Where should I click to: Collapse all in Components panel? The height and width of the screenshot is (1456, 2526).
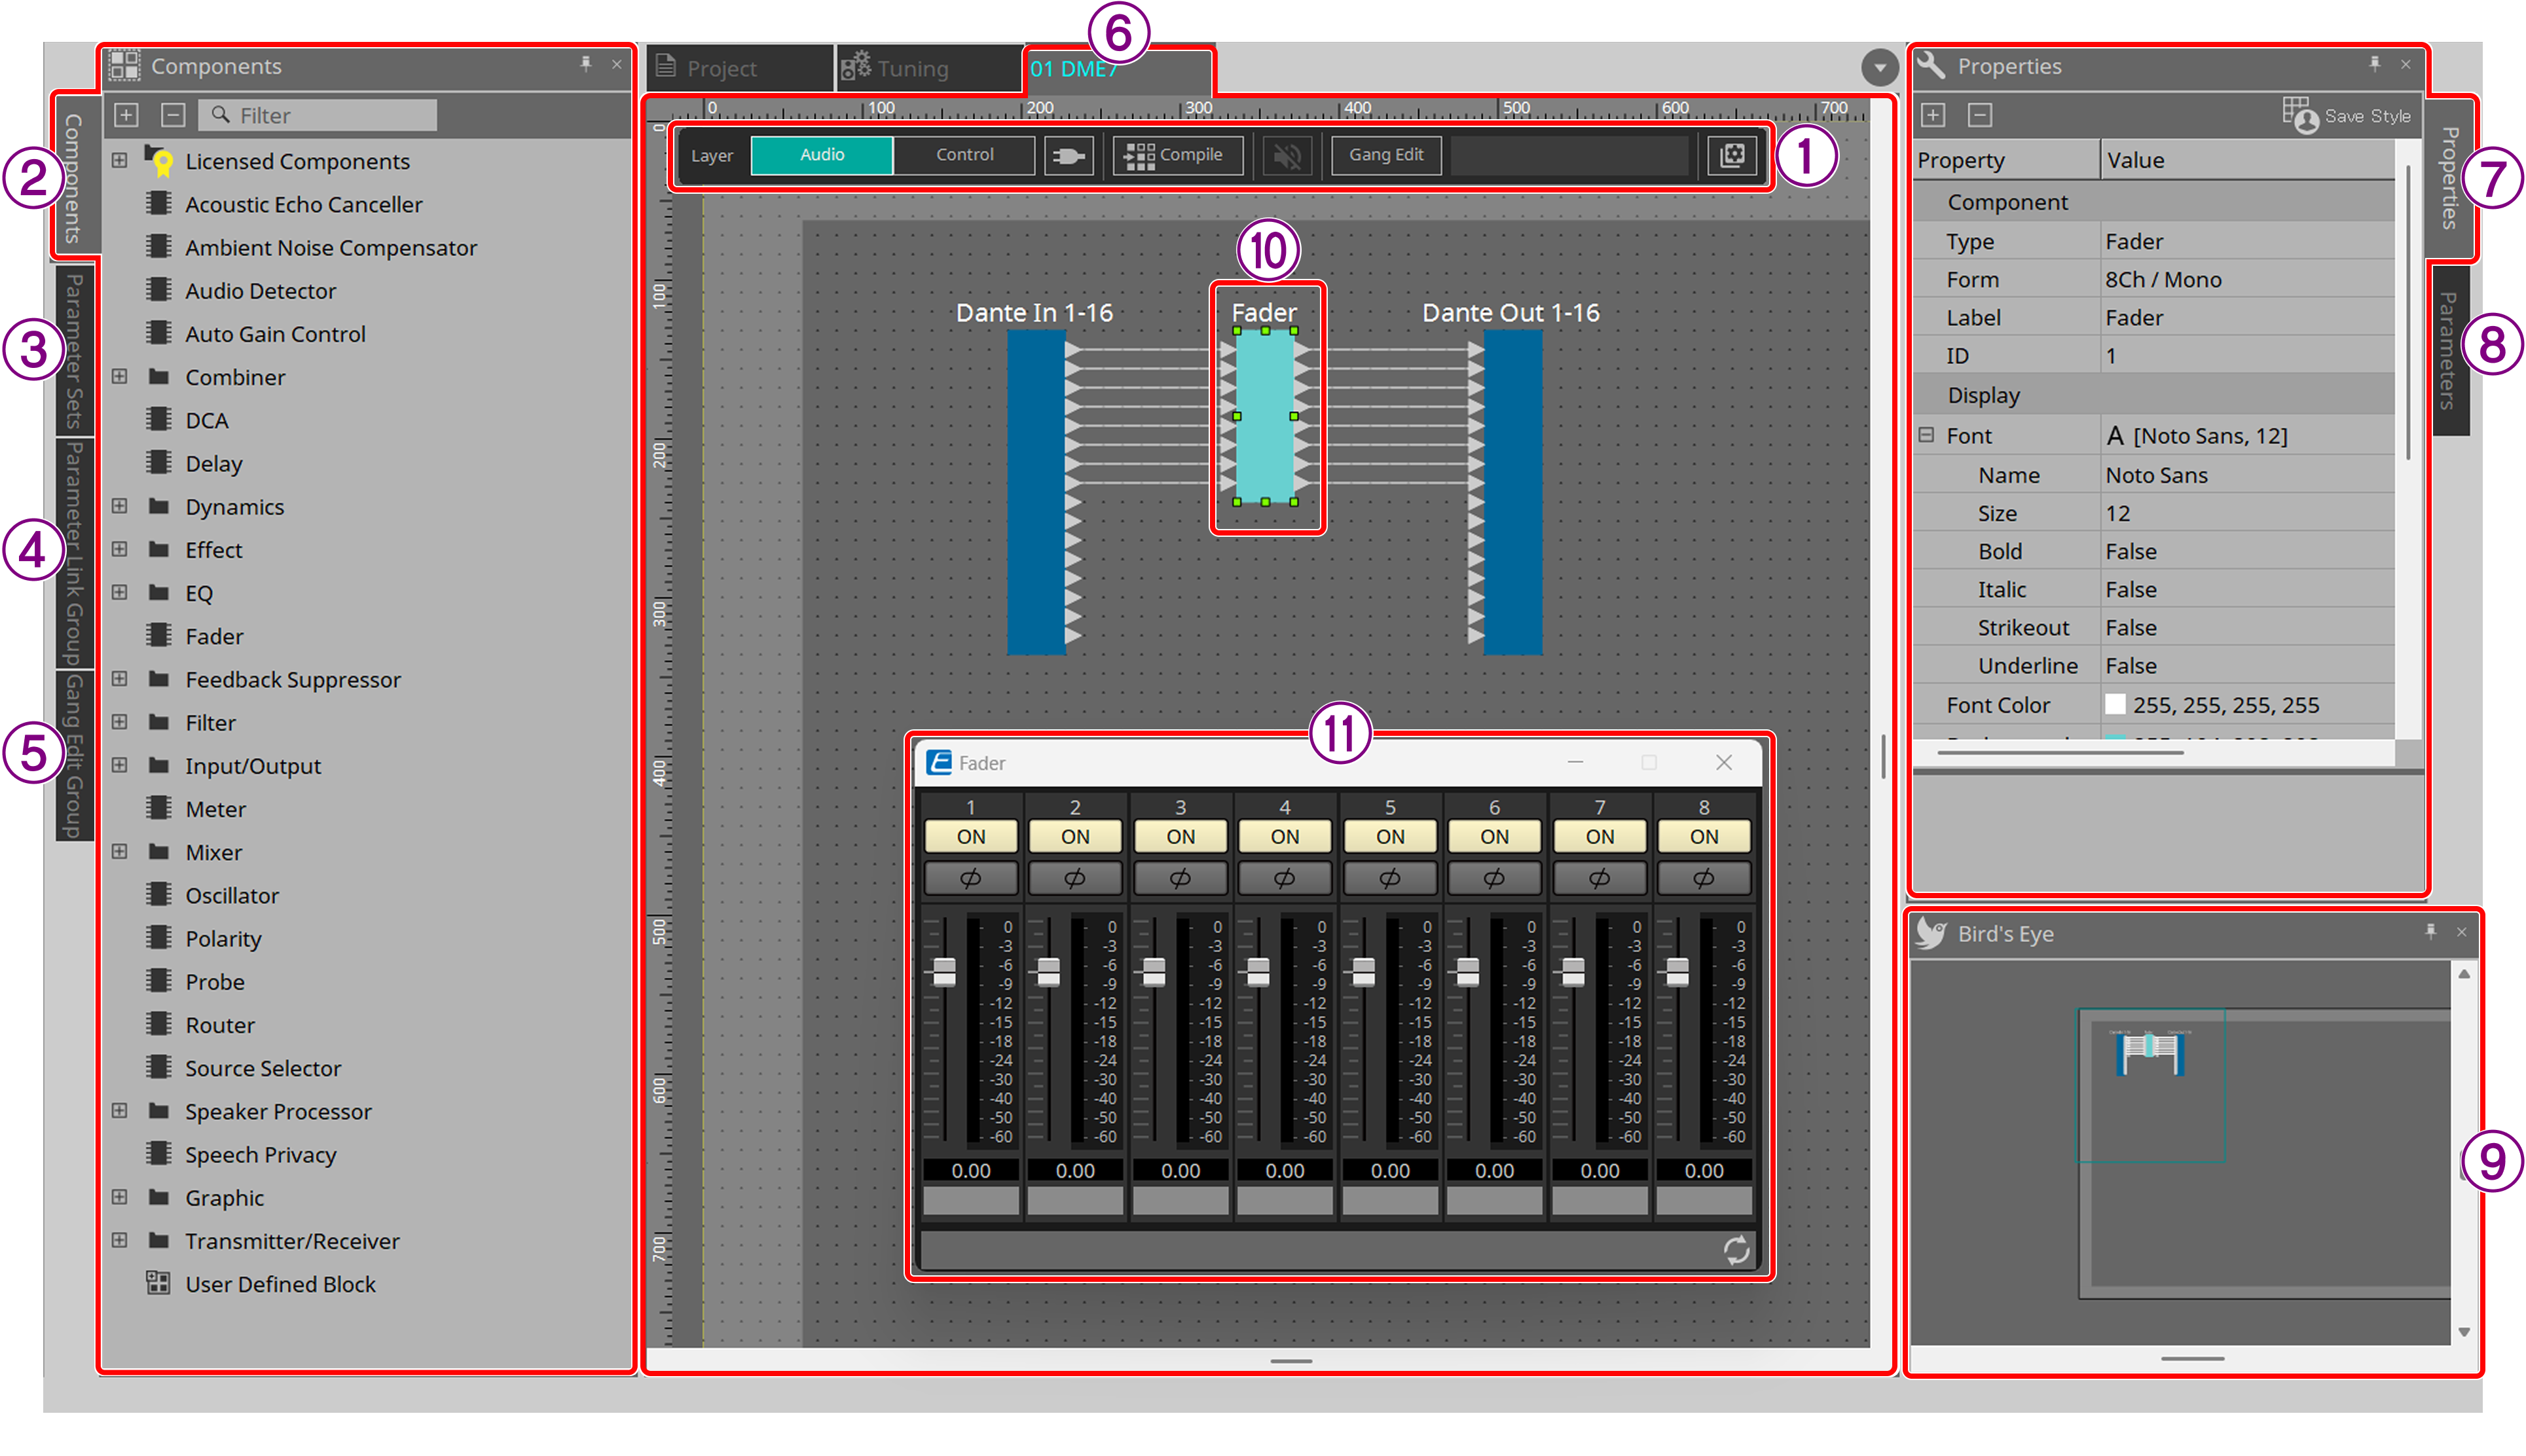tap(173, 115)
